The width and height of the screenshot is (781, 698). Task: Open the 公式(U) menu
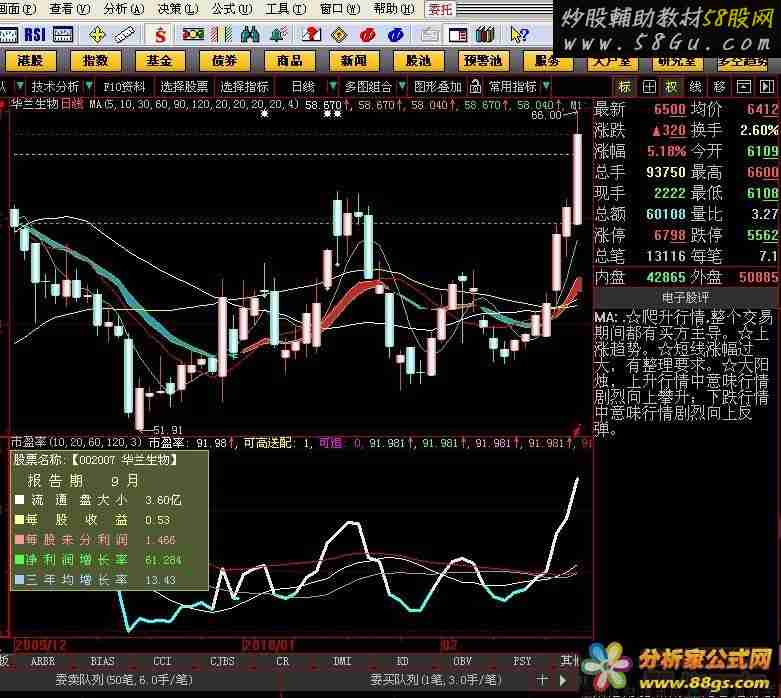tap(232, 8)
